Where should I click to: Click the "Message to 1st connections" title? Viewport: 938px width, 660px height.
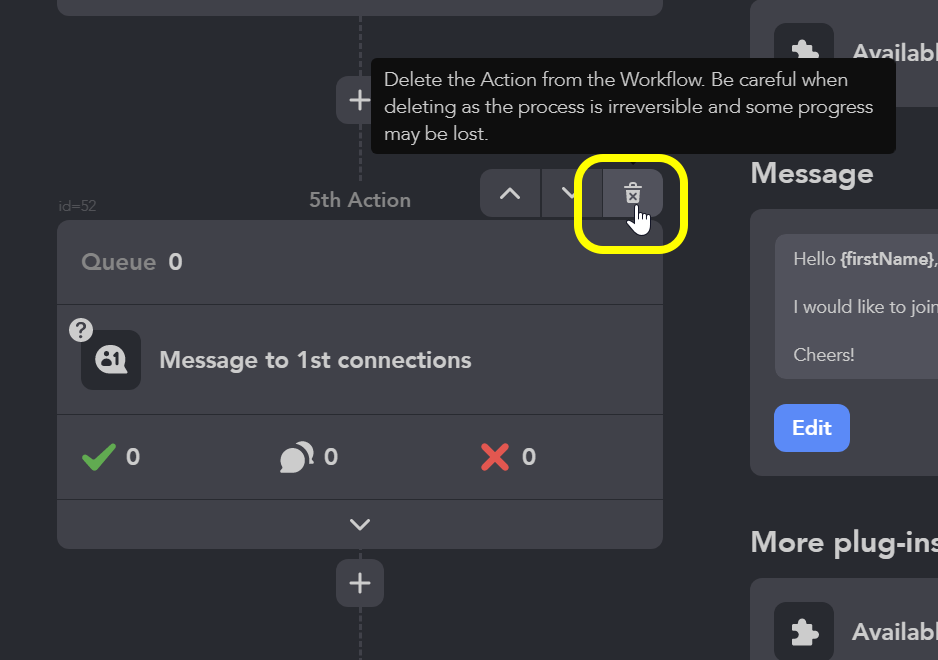pyautogui.click(x=315, y=360)
